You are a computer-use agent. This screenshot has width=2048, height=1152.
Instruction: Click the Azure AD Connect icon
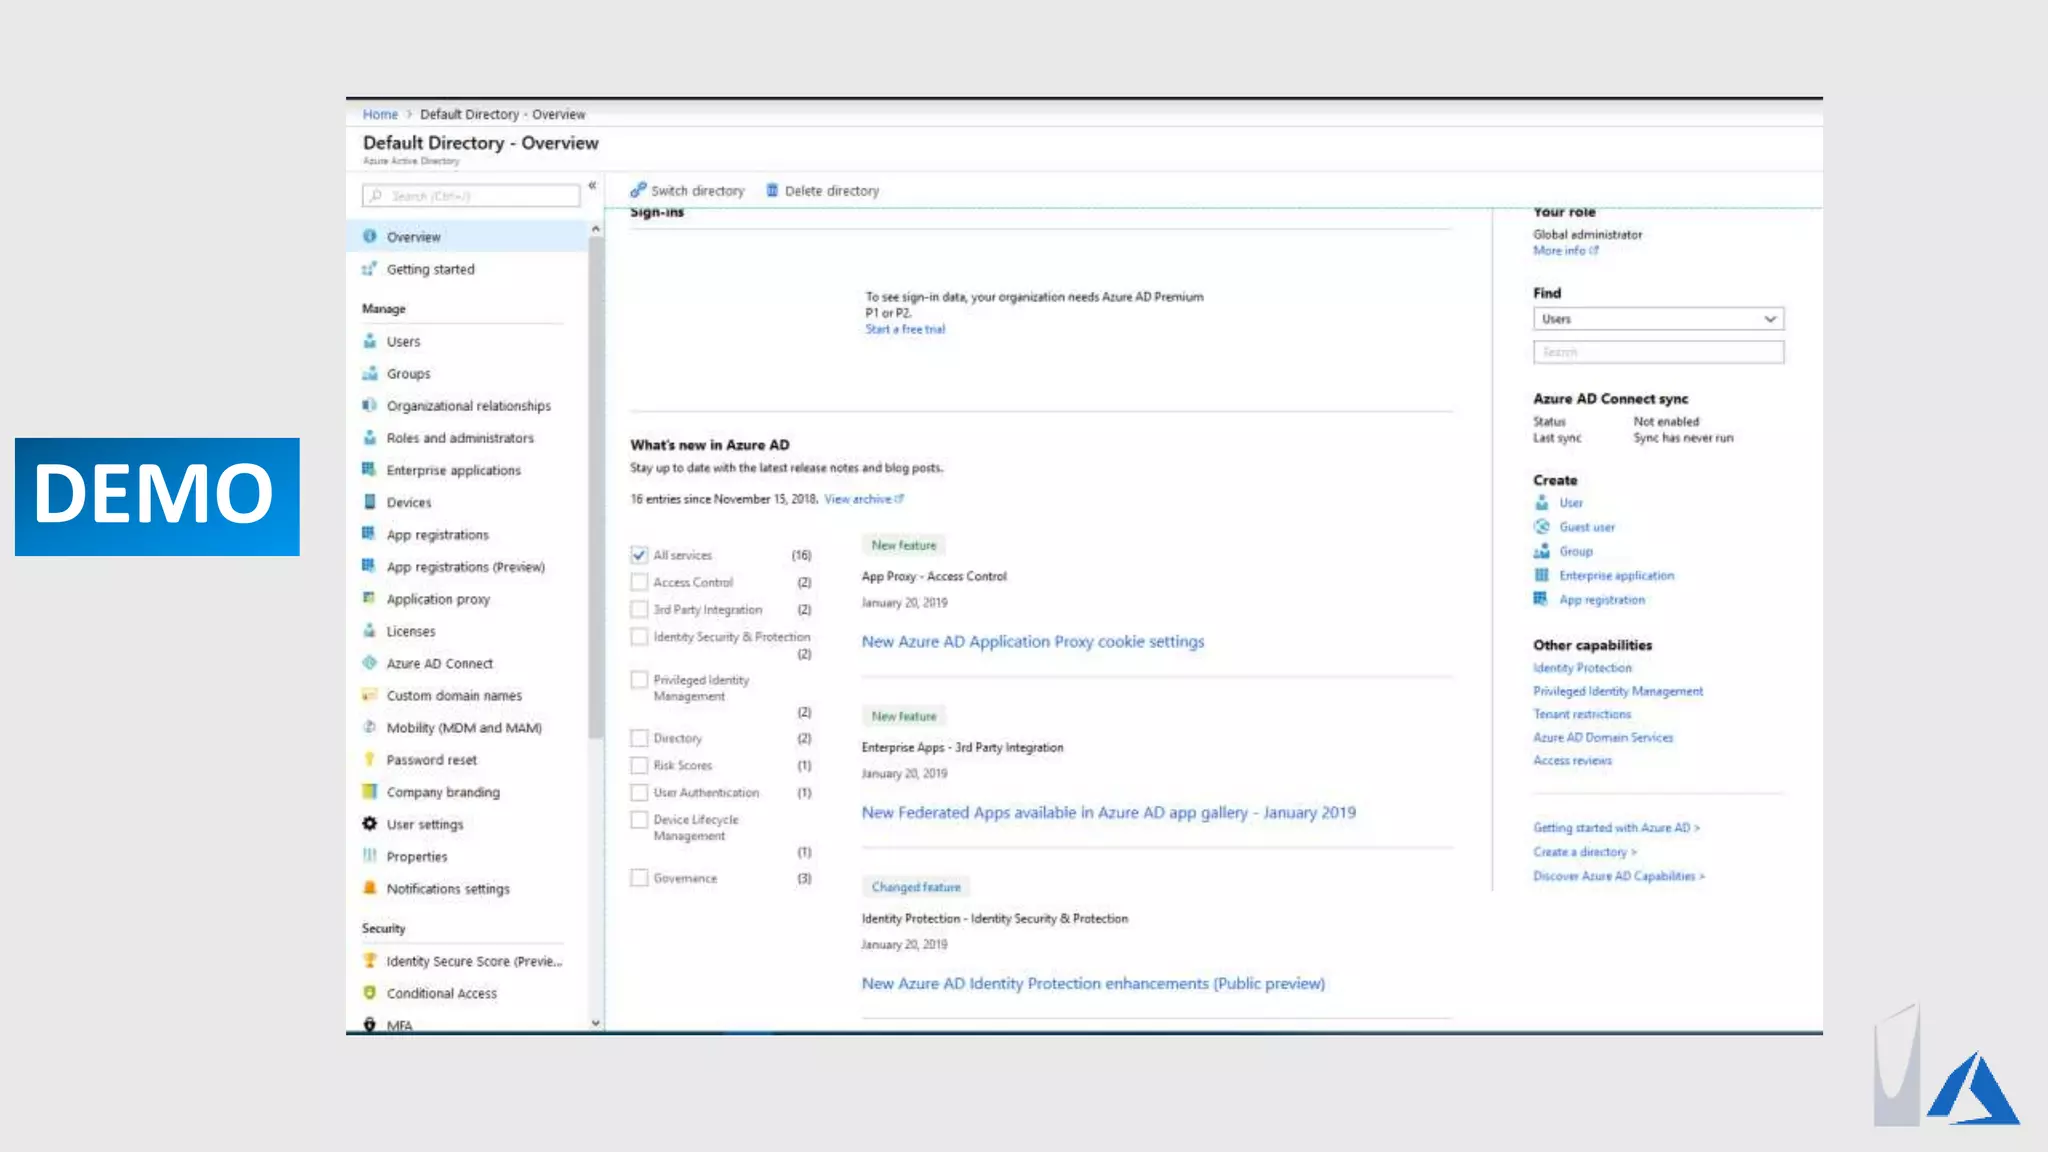pyautogui.click(x=369, y=663)
